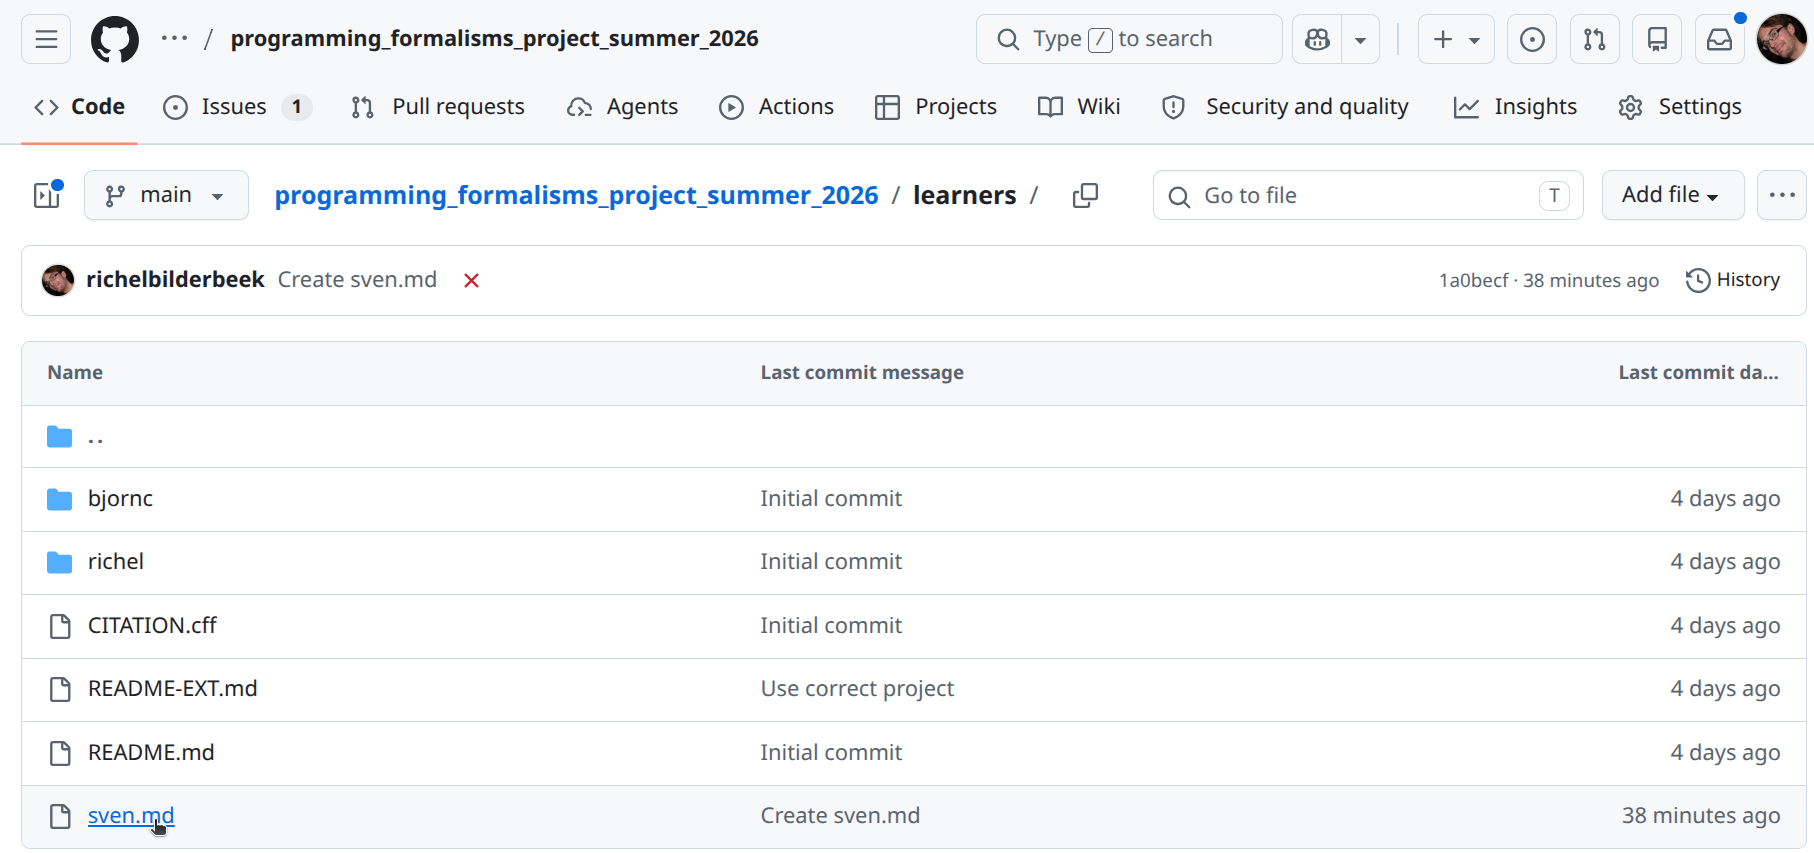Expand the file tree side panel
1814x853 pixels.
[x=47, y=195]
